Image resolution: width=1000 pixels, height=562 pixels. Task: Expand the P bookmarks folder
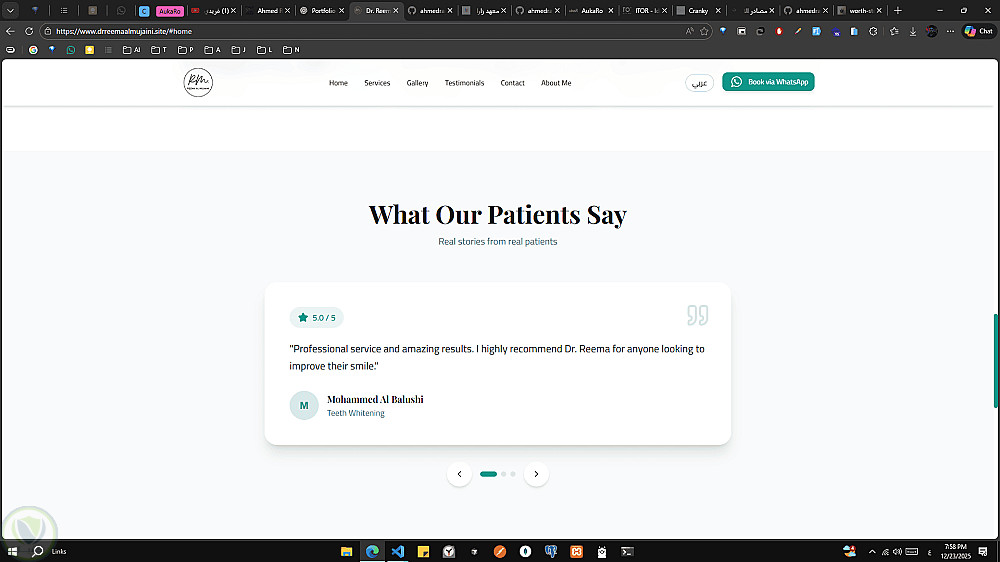click(x=186, y=50)
